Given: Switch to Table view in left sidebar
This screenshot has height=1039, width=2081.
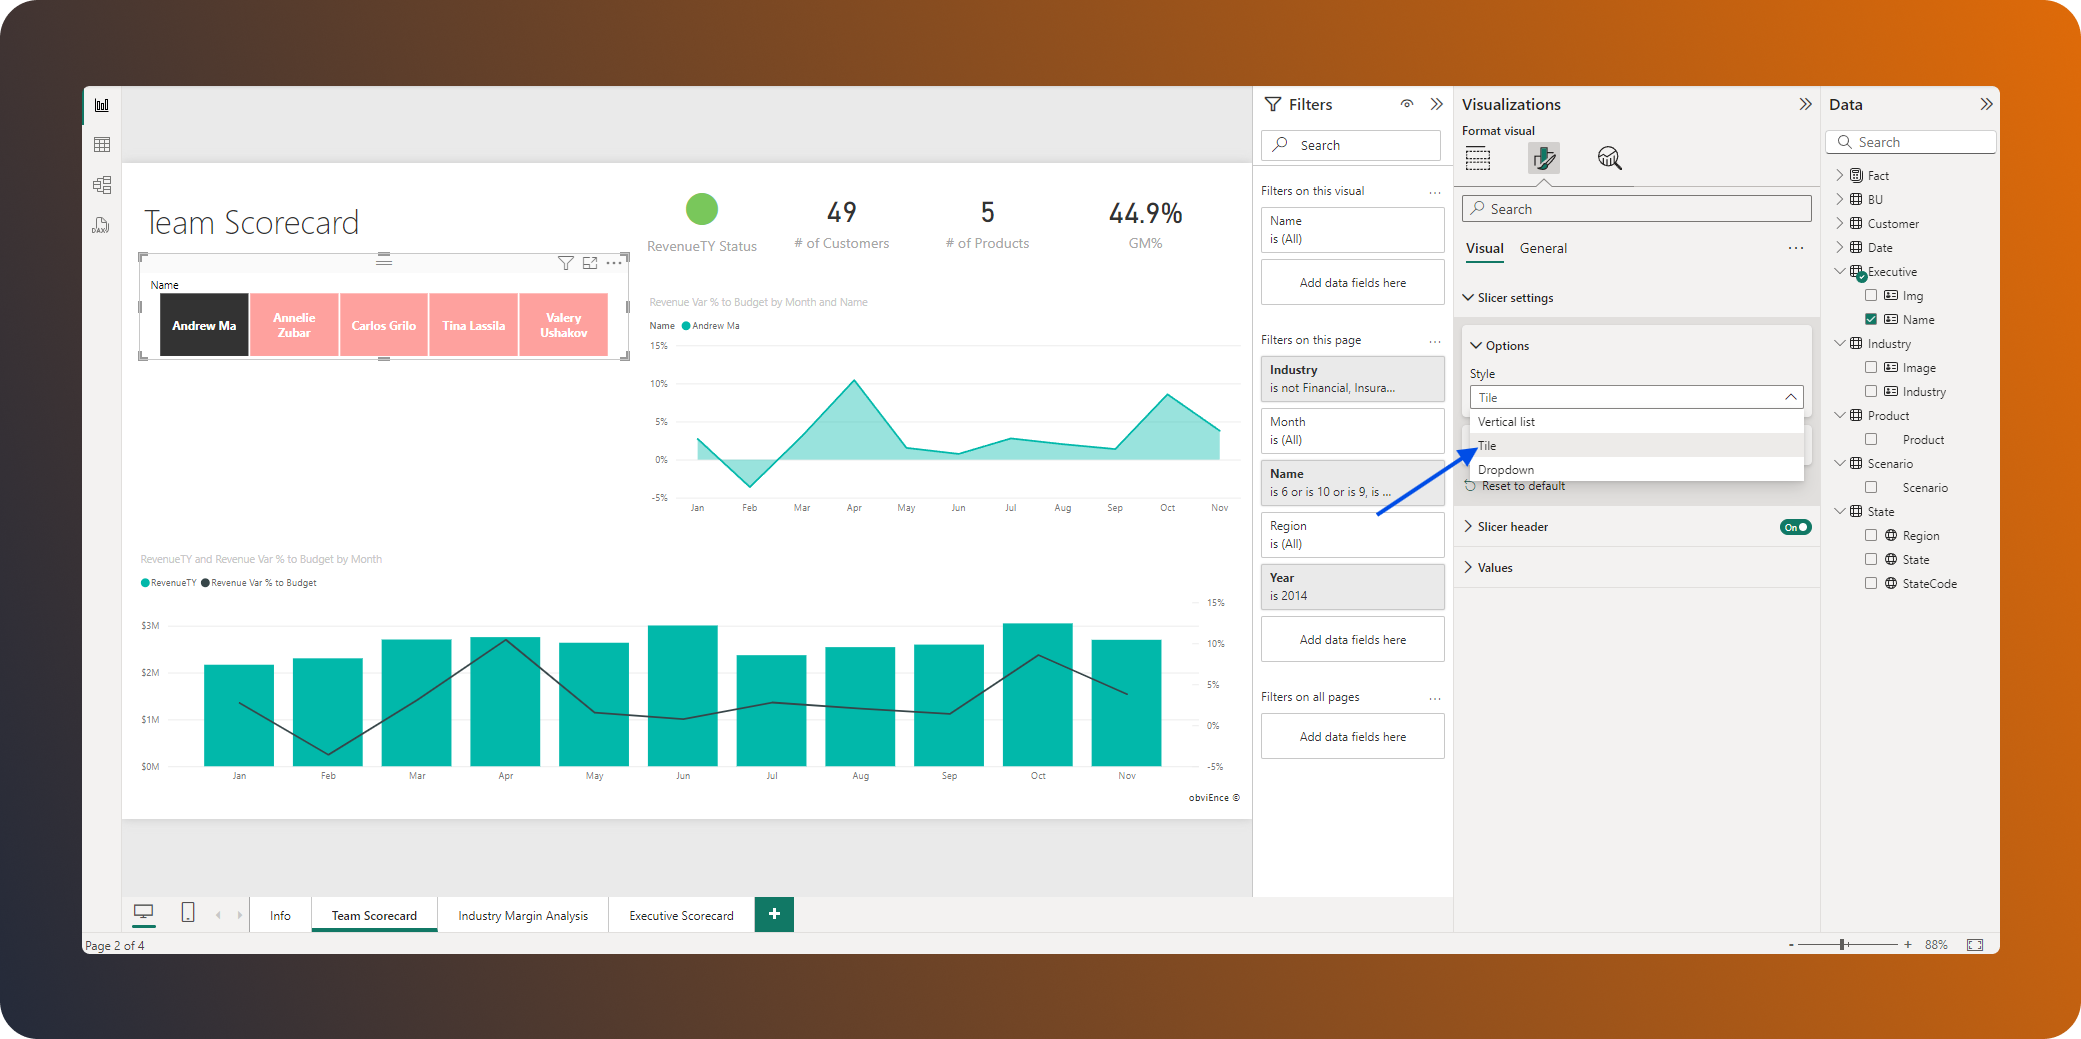Looking at the screenshot, I should 101,143.
